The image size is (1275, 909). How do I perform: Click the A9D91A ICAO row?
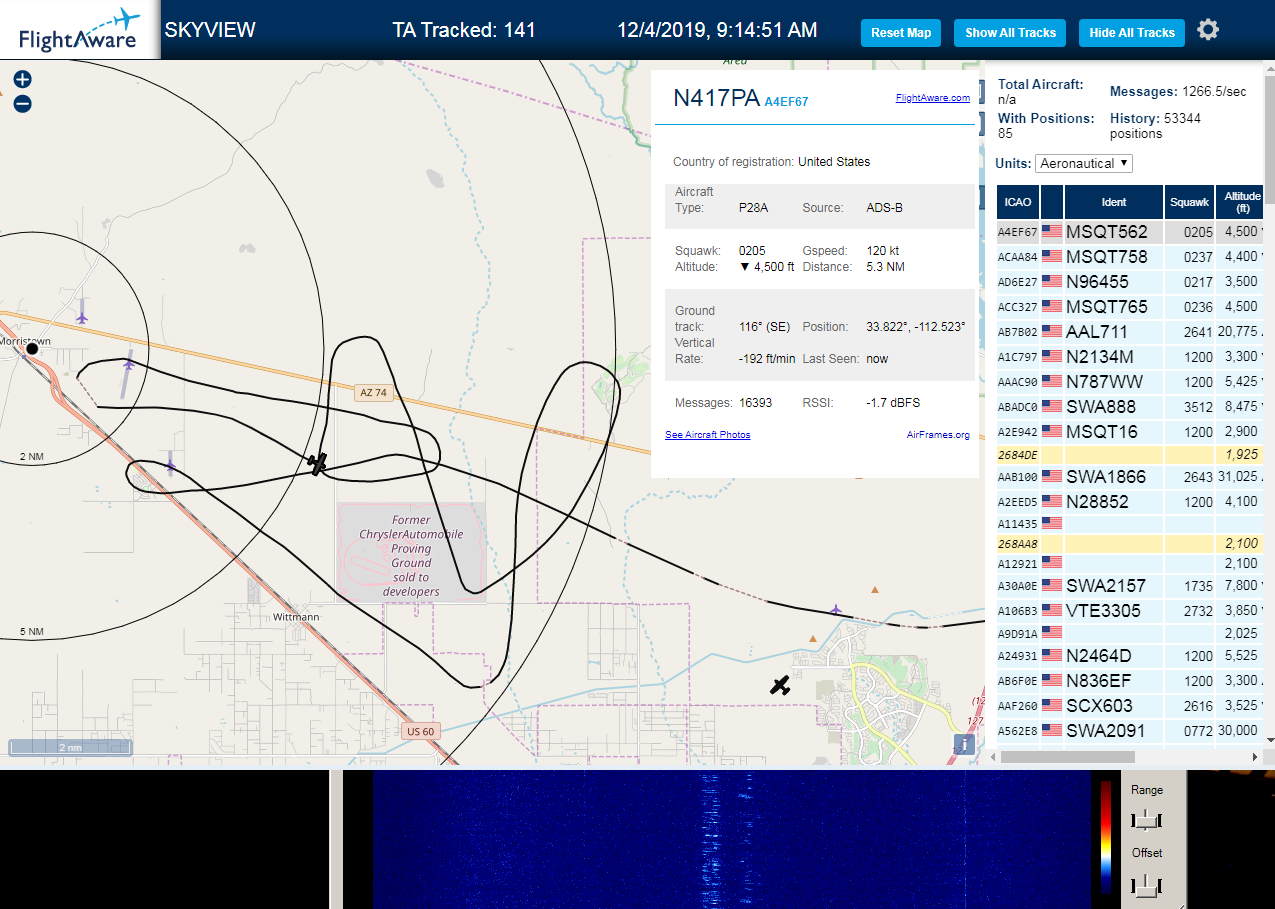1130,633
